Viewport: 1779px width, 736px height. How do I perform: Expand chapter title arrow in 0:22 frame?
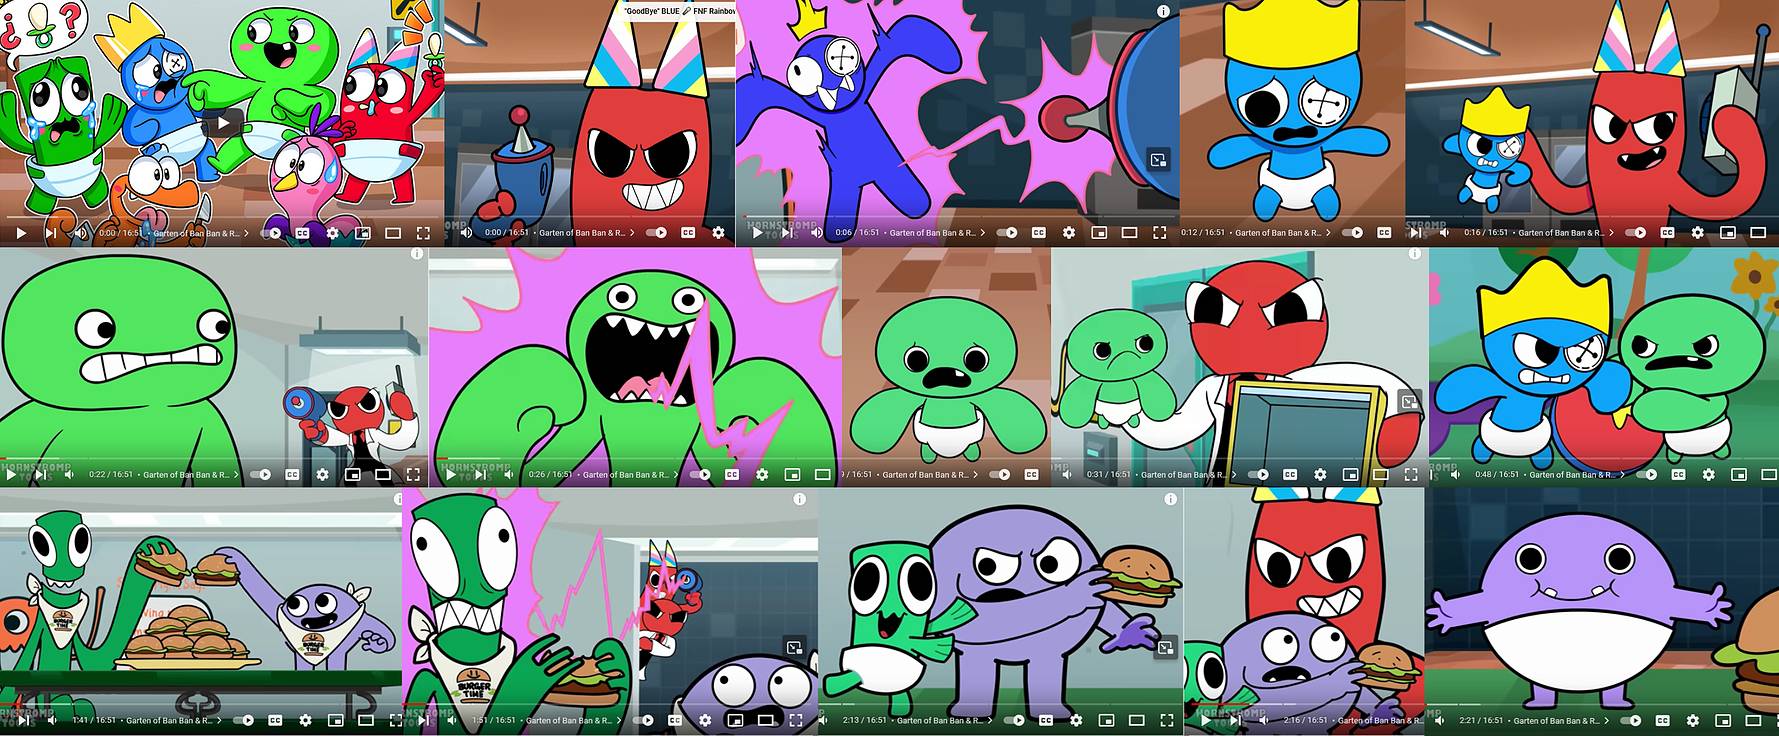pos(237,475)
